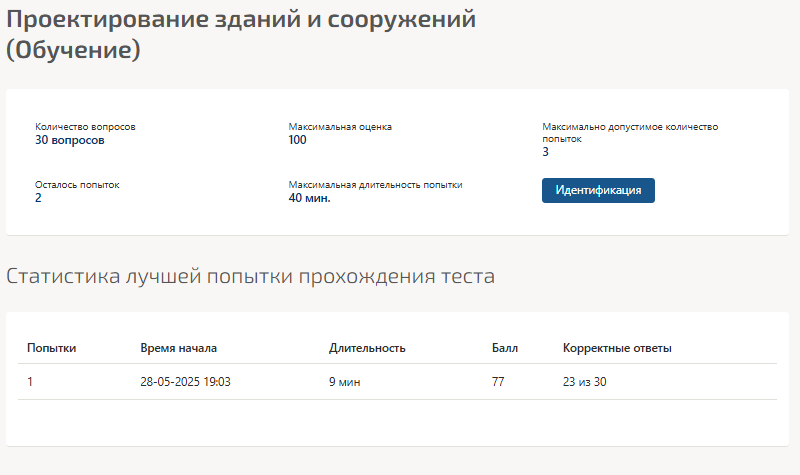Image resolution: width=800 pixels, height=475 pixels.
Task: Click the Время начала column header
Action: (178, 348)
